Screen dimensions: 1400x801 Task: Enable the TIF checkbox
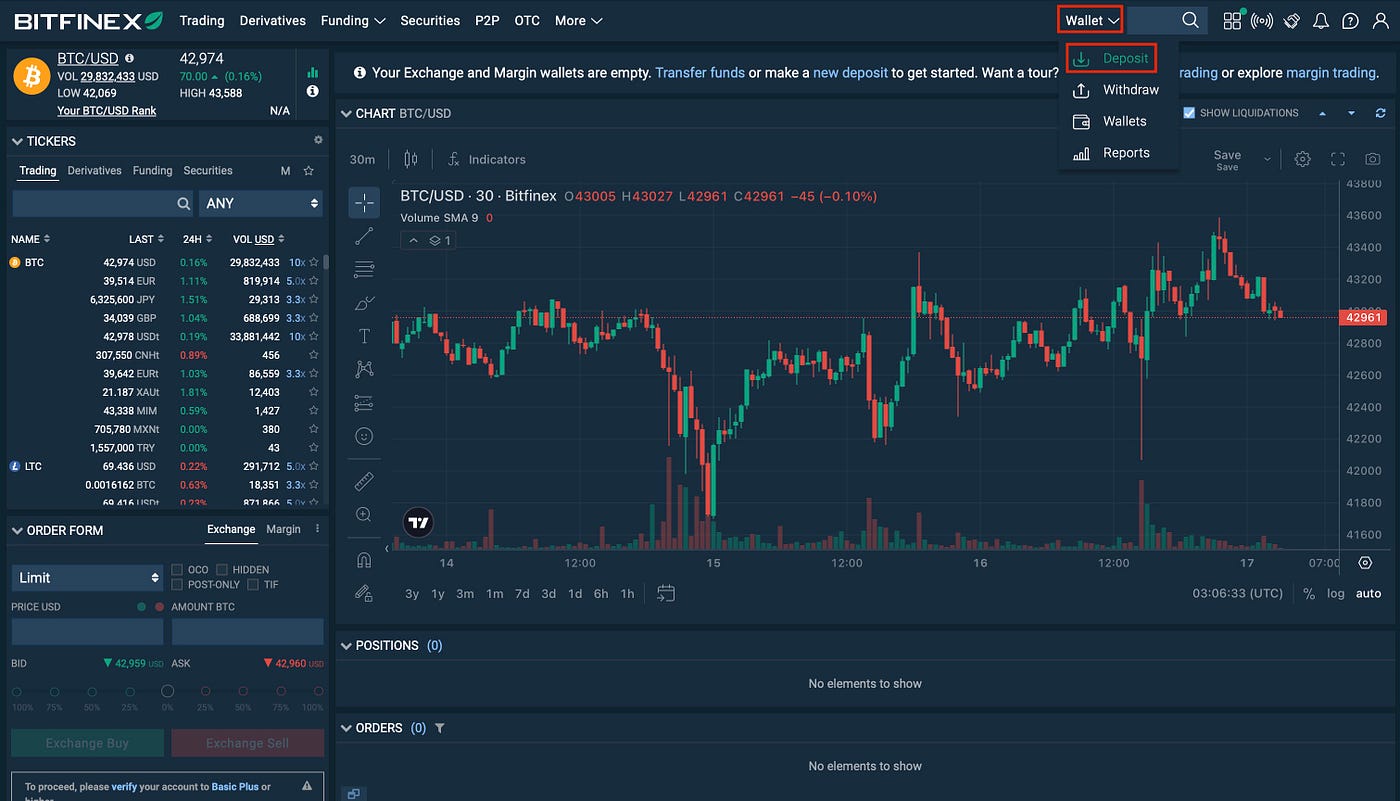click(253, 584)
